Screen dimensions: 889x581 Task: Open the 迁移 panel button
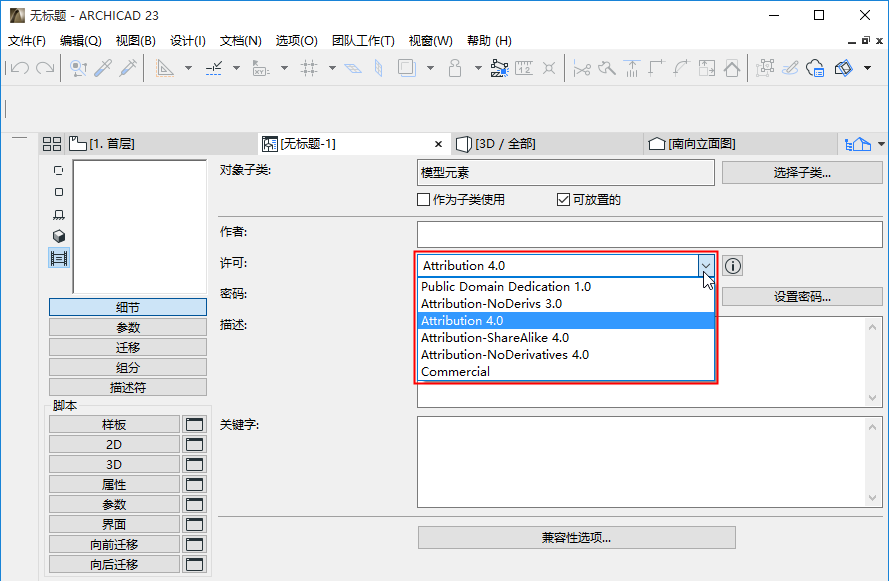(128, 347)
